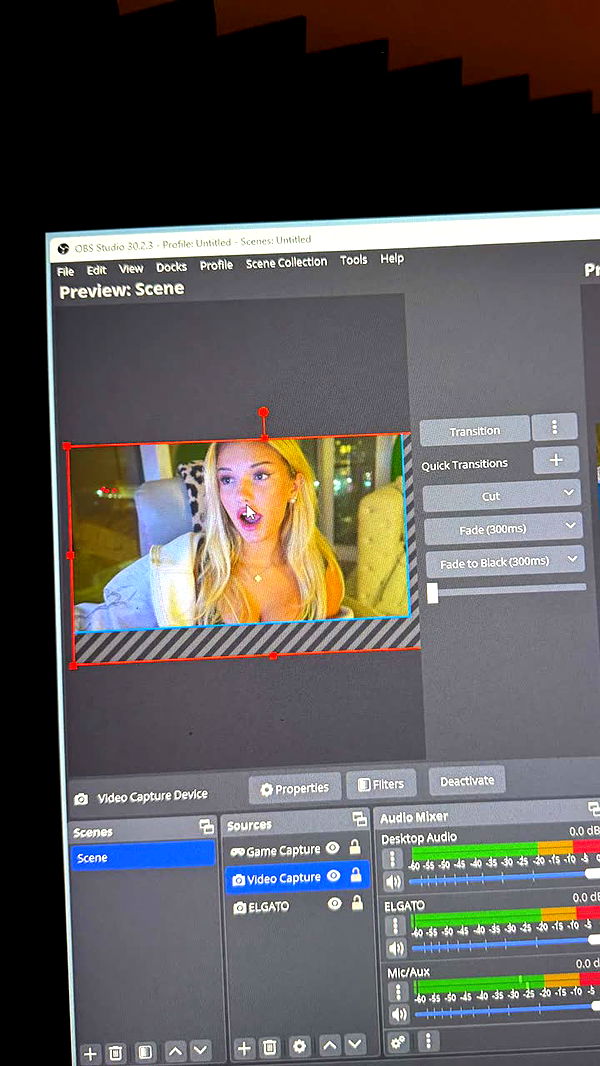Viewport: 600px width, 1066px height.
Task: Open the Fade (300ms) dropdown arrow
Action: coord(570,525)
